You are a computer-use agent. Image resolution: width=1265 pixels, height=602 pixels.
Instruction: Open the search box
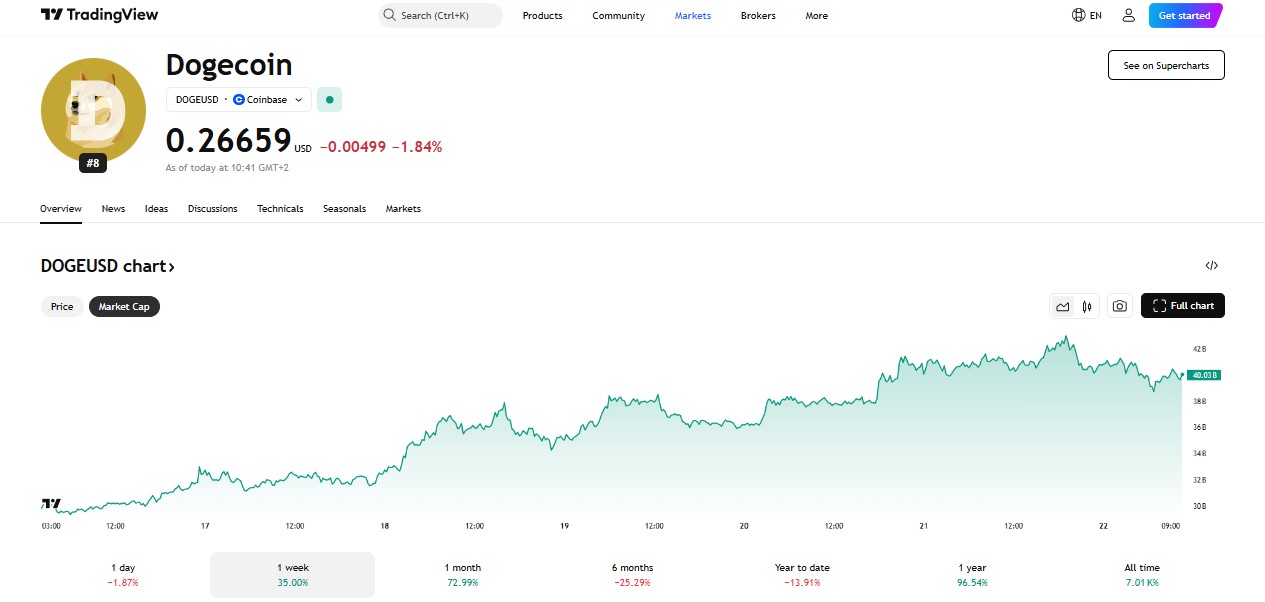(x=440, y=15)
